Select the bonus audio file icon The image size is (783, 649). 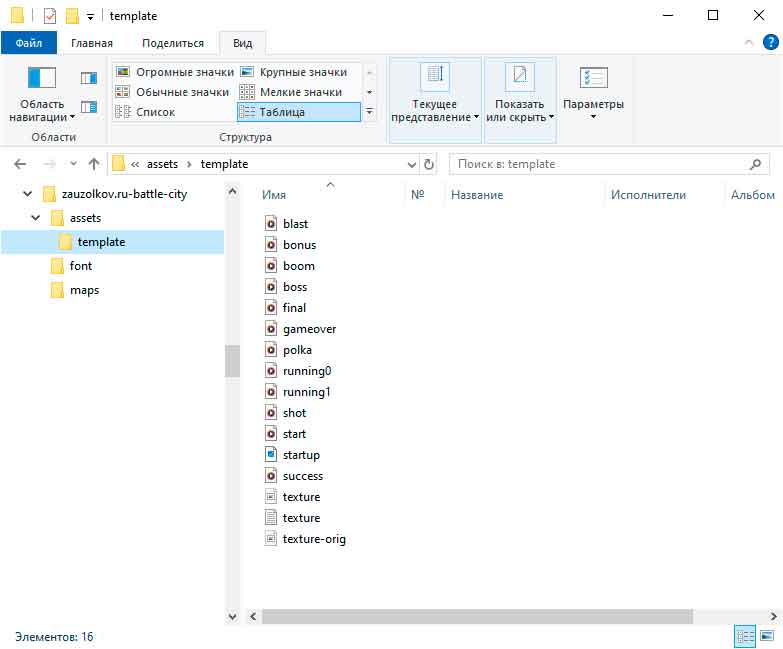pyautogui.click(x=271, y=245)
